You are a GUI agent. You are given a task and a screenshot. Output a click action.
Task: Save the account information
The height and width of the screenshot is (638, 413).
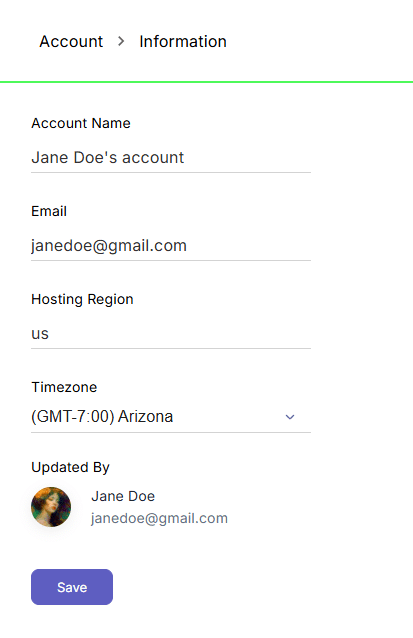pos(72,587)
